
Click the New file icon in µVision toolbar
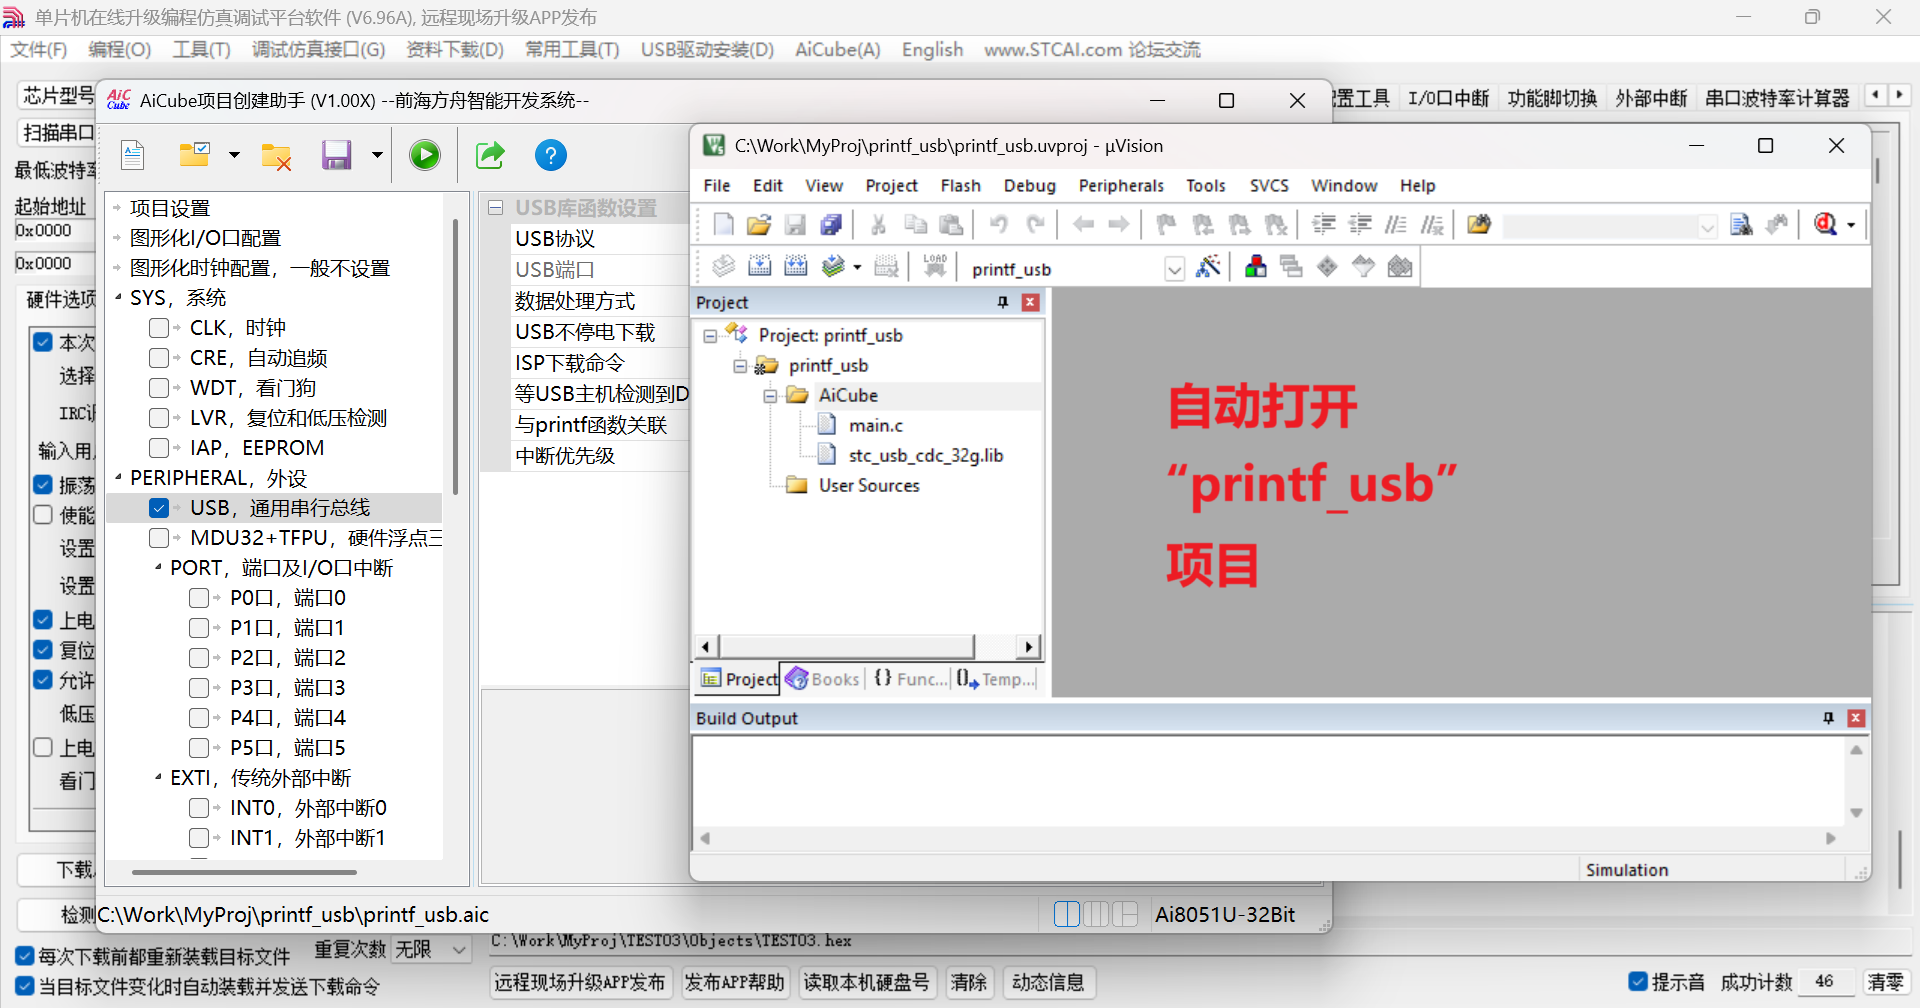tap(723, 224)
